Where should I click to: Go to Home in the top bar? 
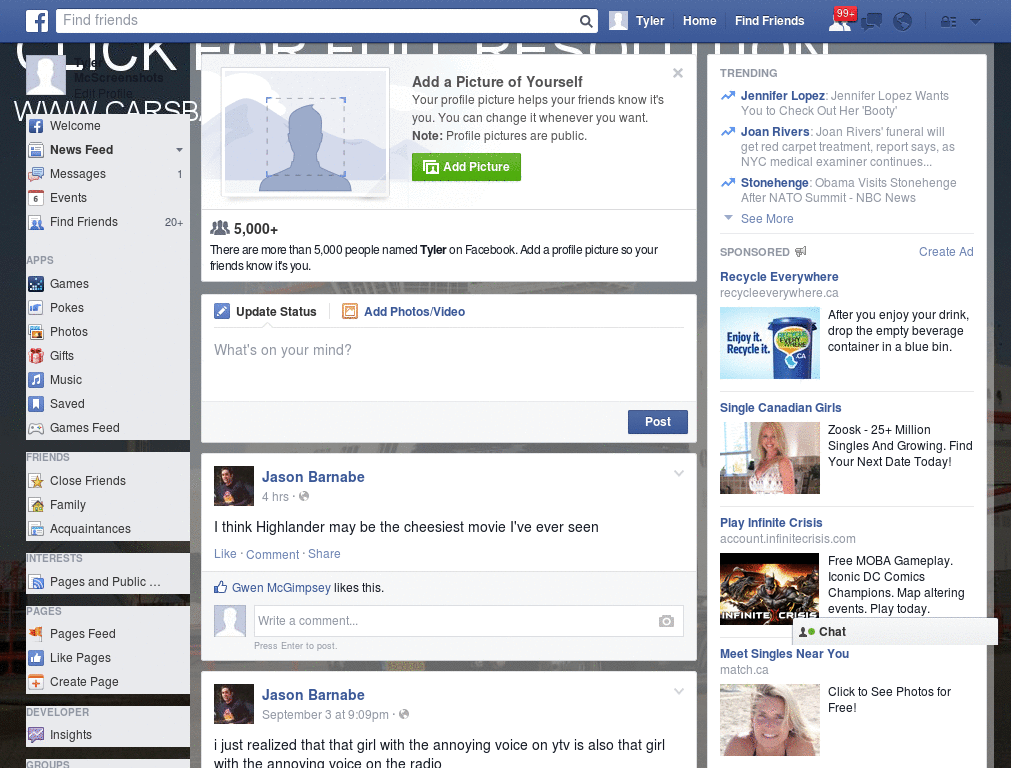[699, 21]
